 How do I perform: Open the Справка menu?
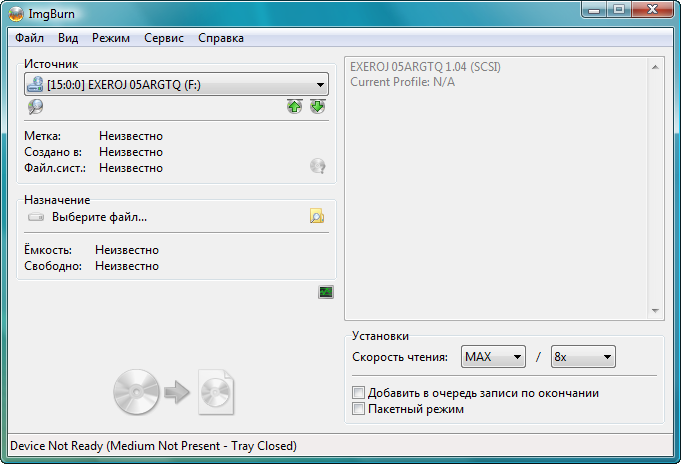click(221, 38)
